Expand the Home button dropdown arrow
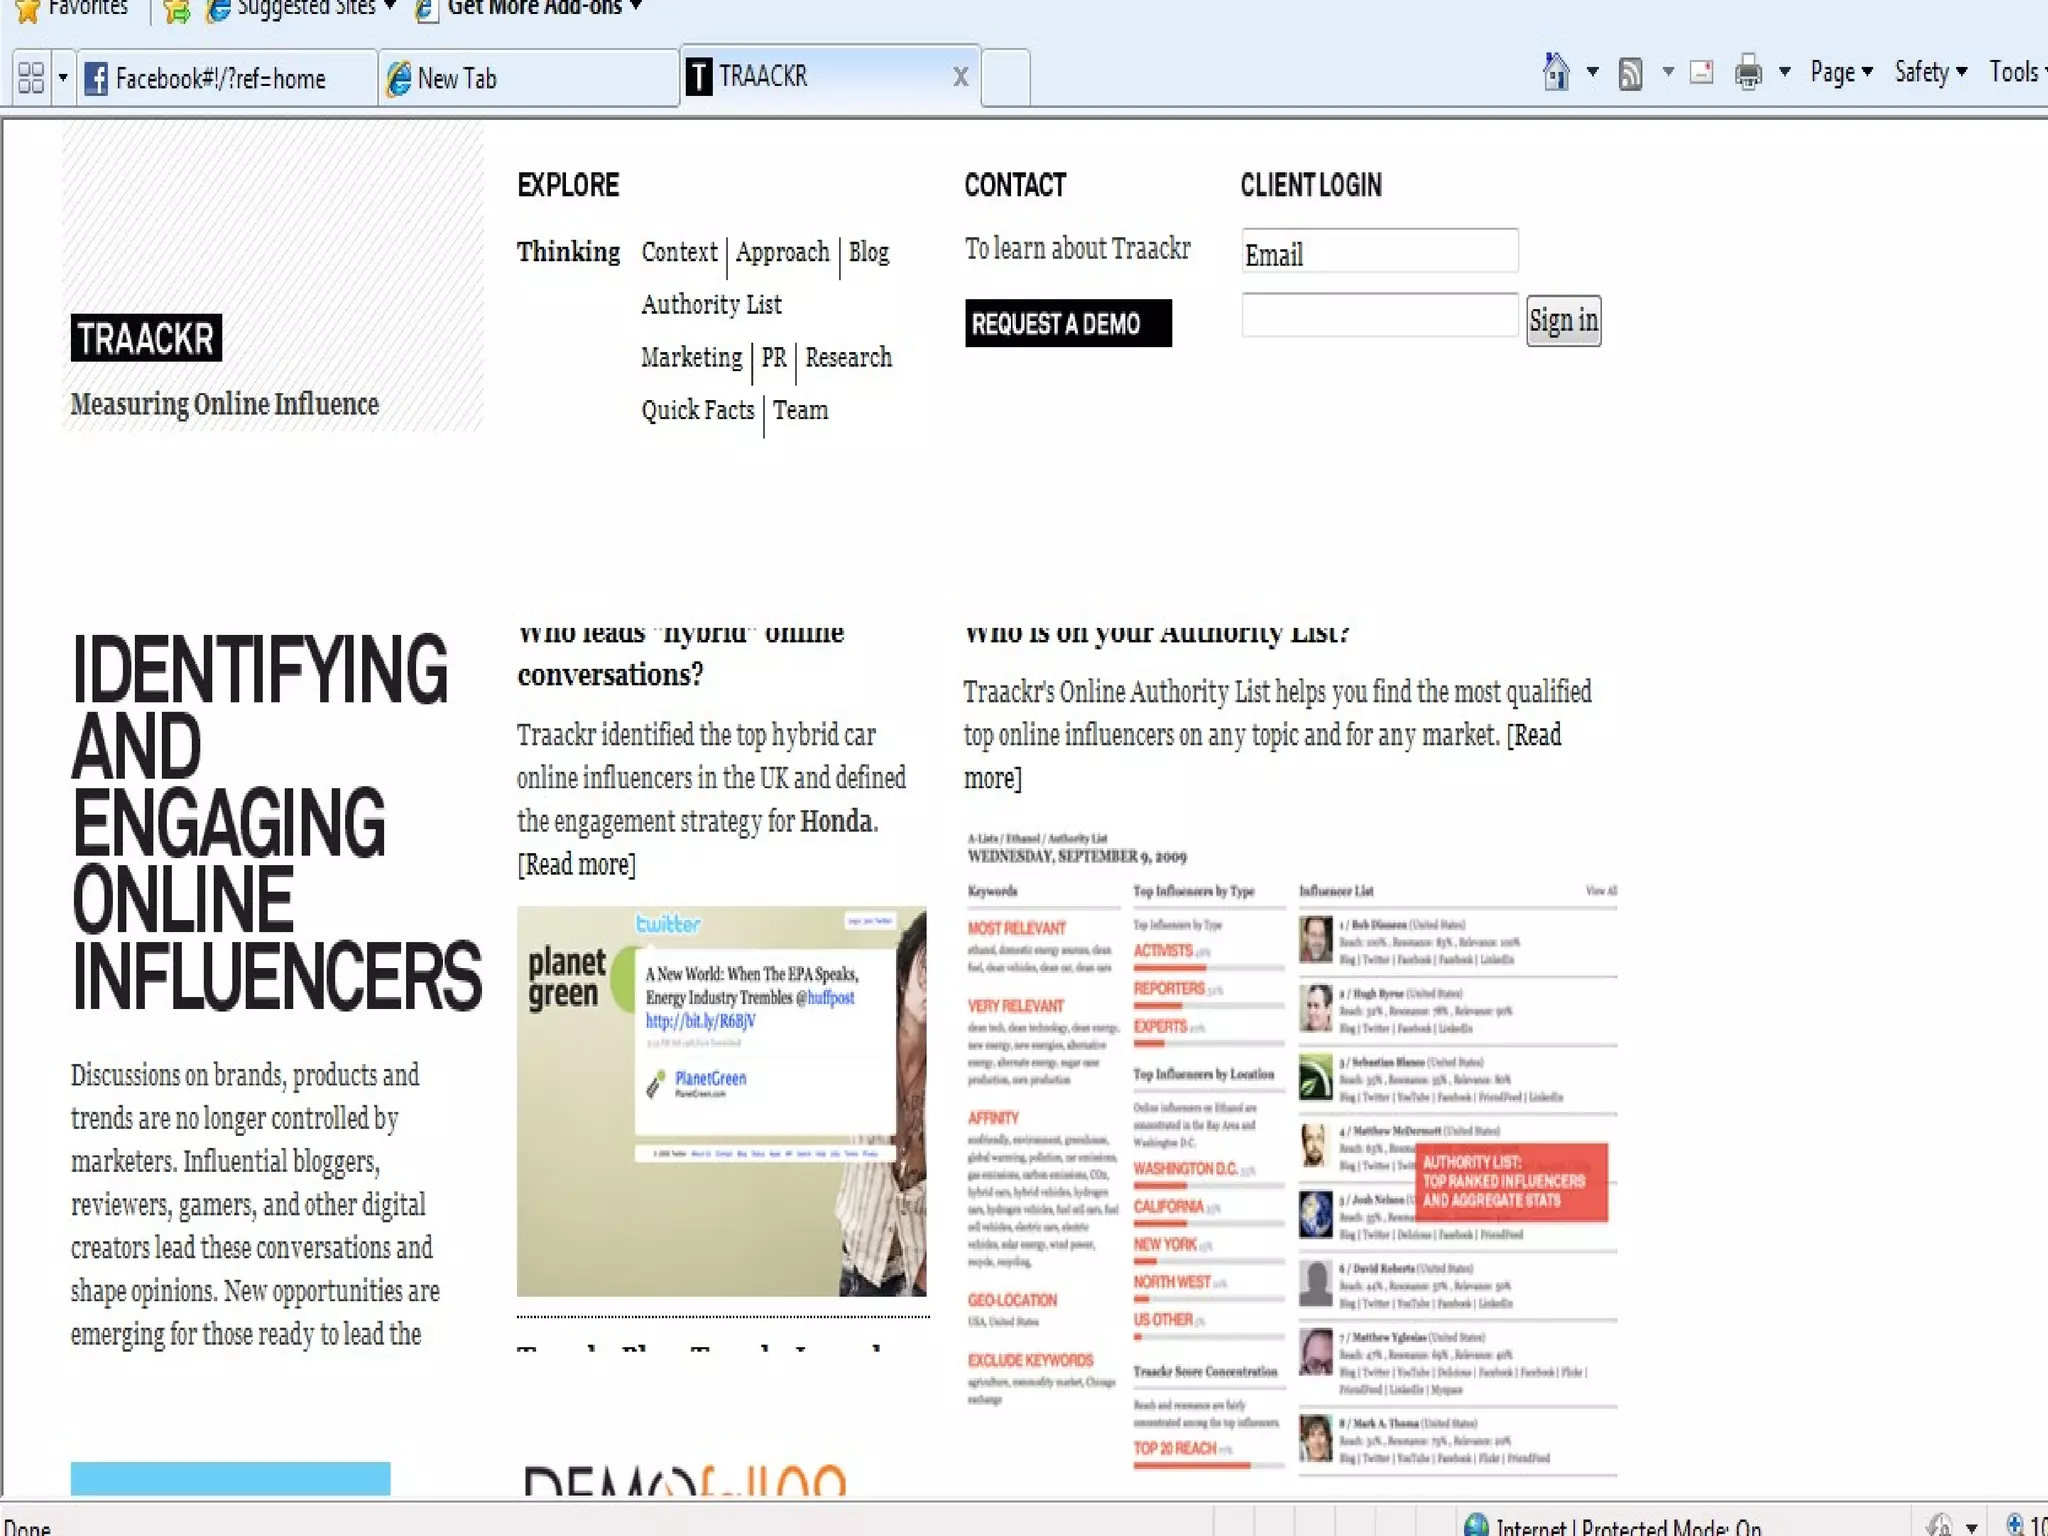The width and height of the screenshot is (2048, 1536). point(1593,72)
